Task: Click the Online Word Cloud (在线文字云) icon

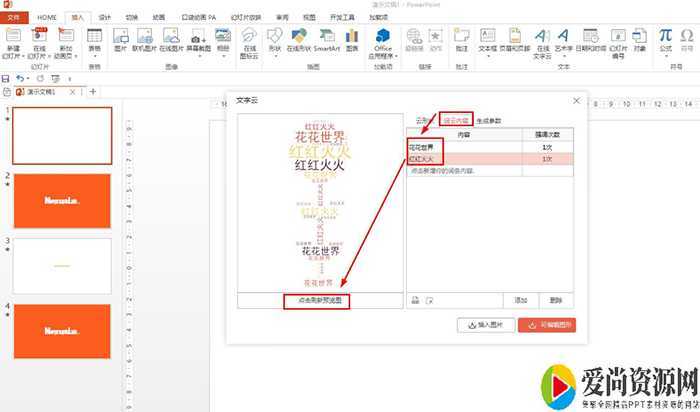Action: 543,42
